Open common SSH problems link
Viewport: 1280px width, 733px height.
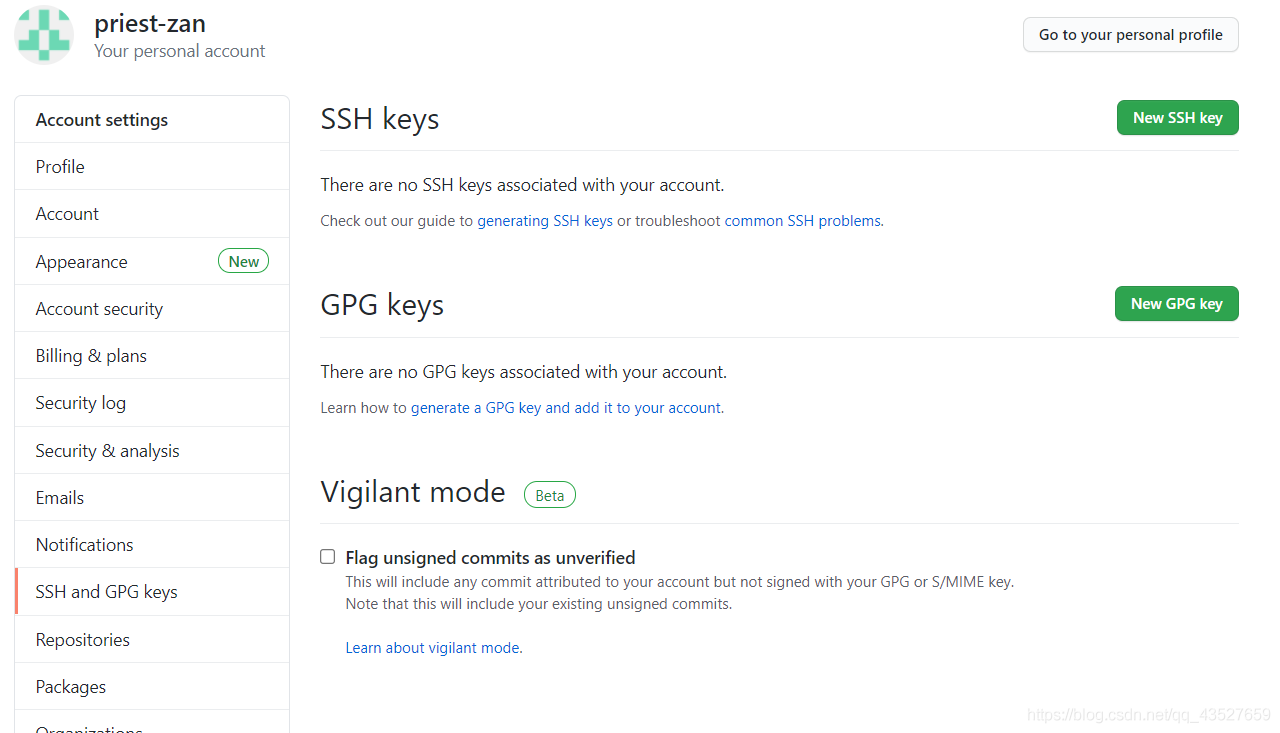803,221
